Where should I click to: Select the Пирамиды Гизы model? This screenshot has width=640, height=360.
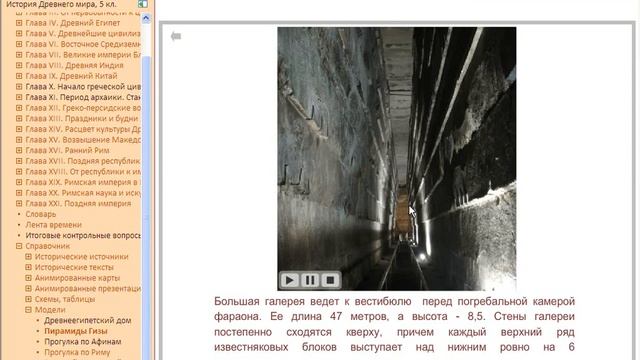[x=76, y=331]
